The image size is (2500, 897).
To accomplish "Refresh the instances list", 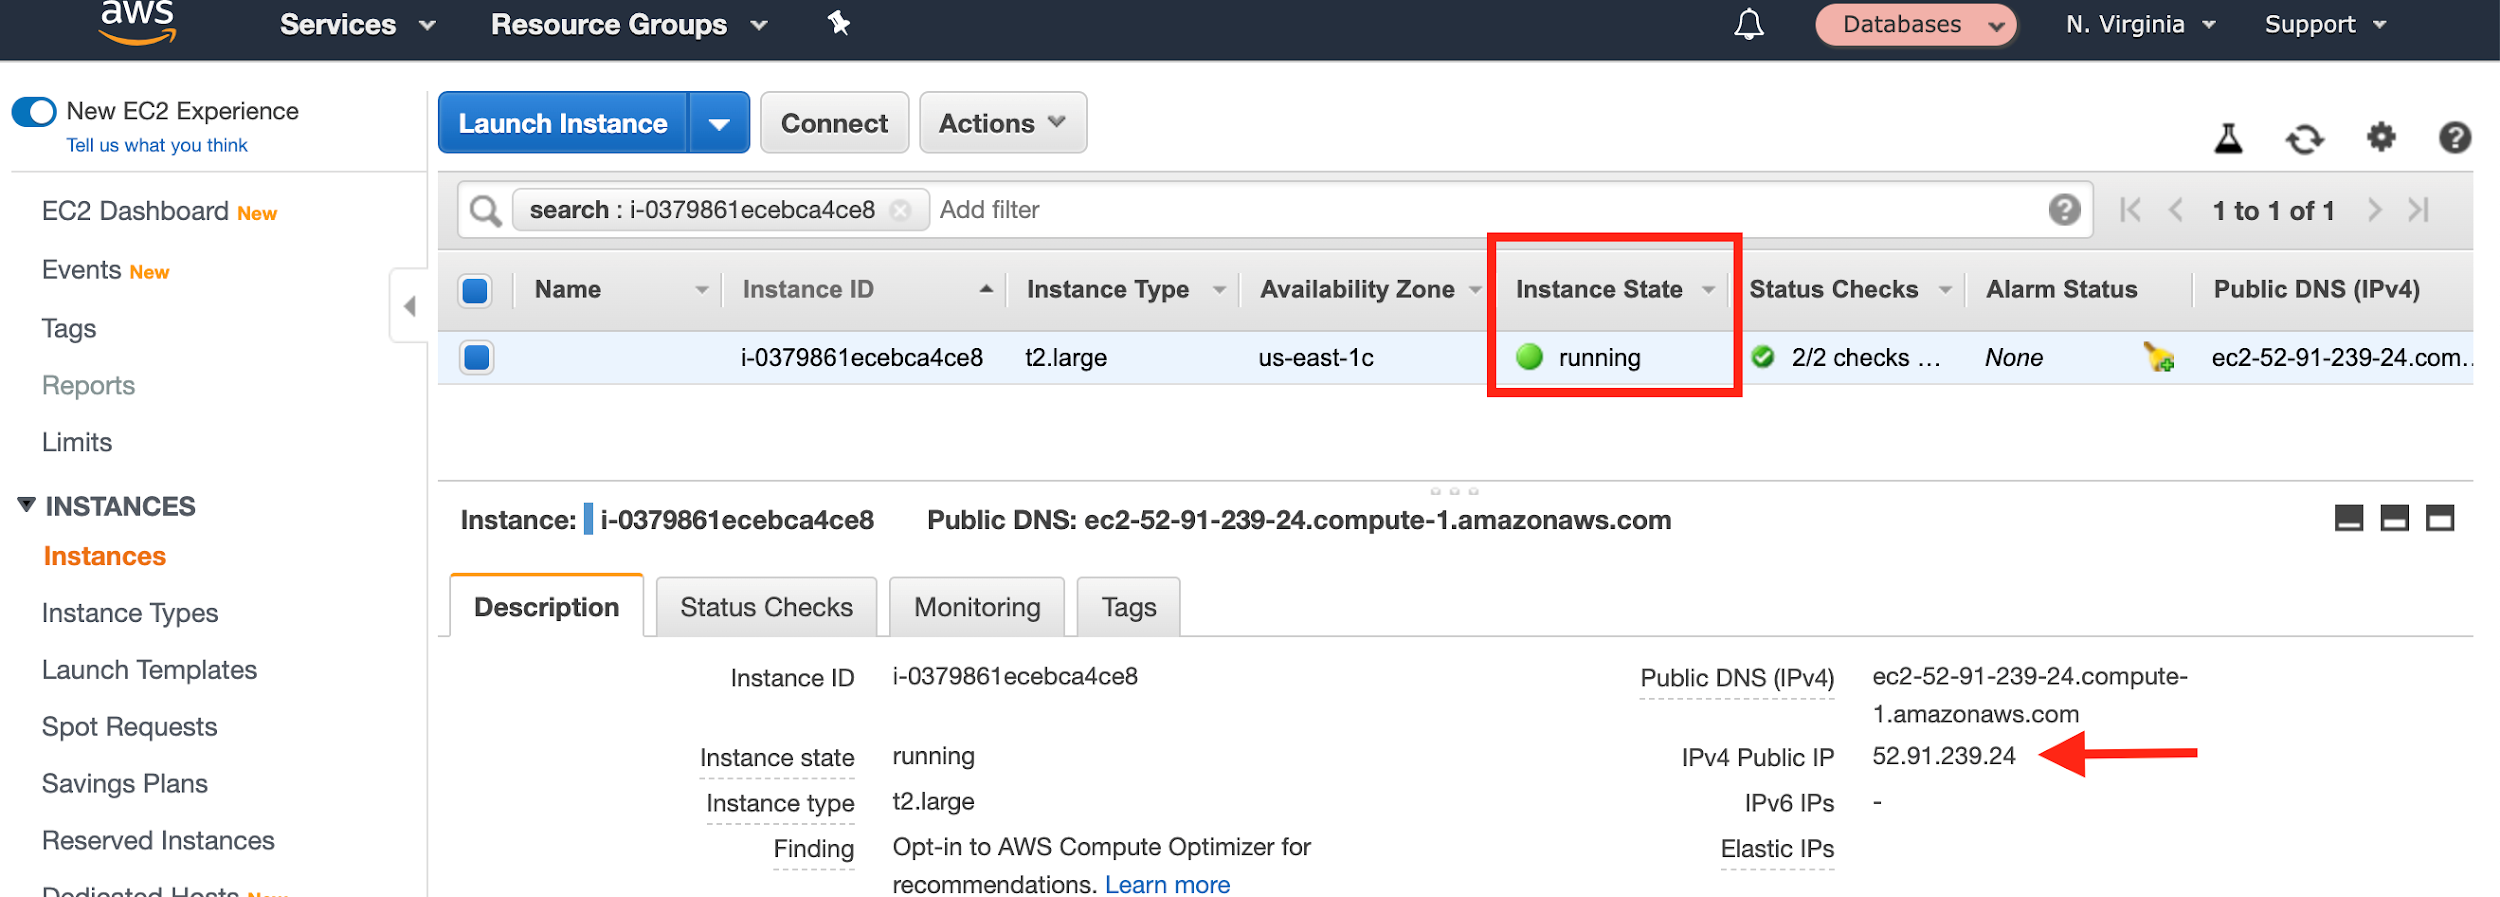I will [x=2305, y=139].
